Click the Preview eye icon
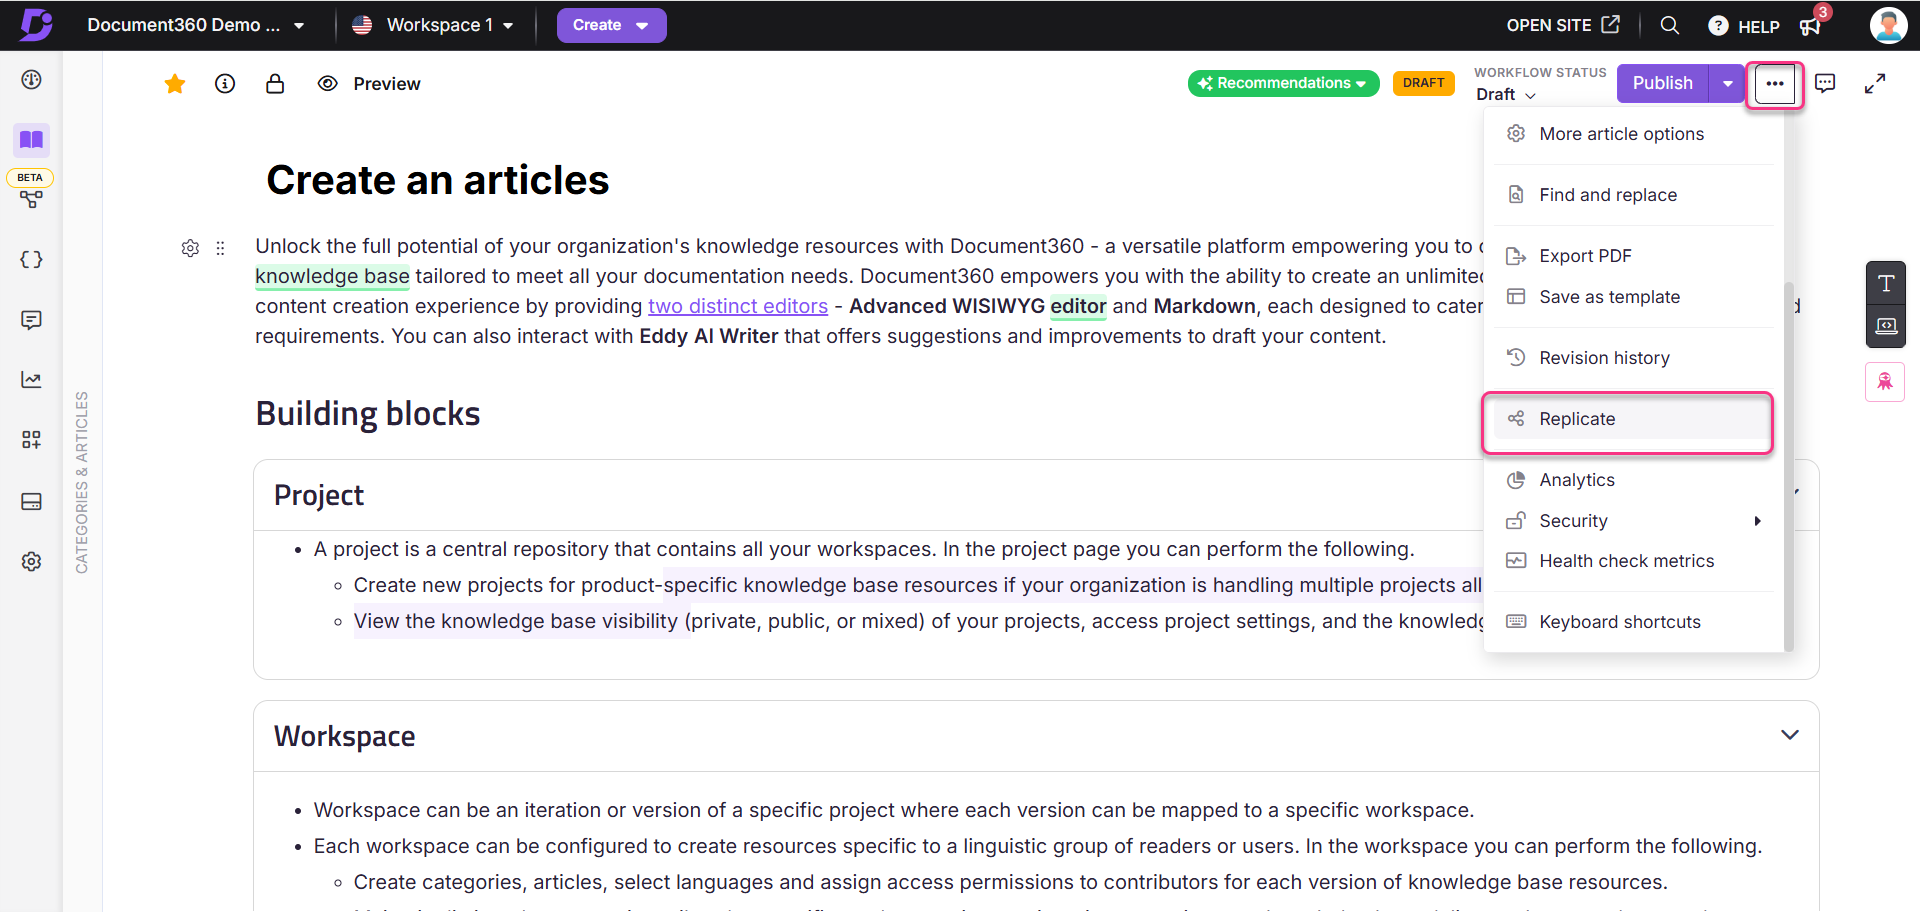The width and height of the screenshot is (1920, 912). [x=327, y=84]
